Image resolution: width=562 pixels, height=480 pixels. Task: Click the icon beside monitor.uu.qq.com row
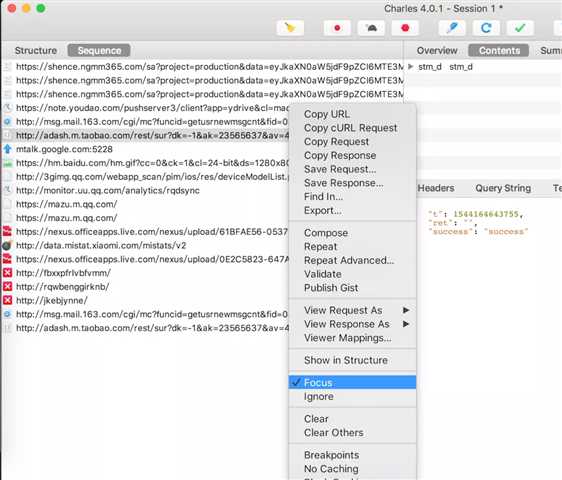coord(8,190)
